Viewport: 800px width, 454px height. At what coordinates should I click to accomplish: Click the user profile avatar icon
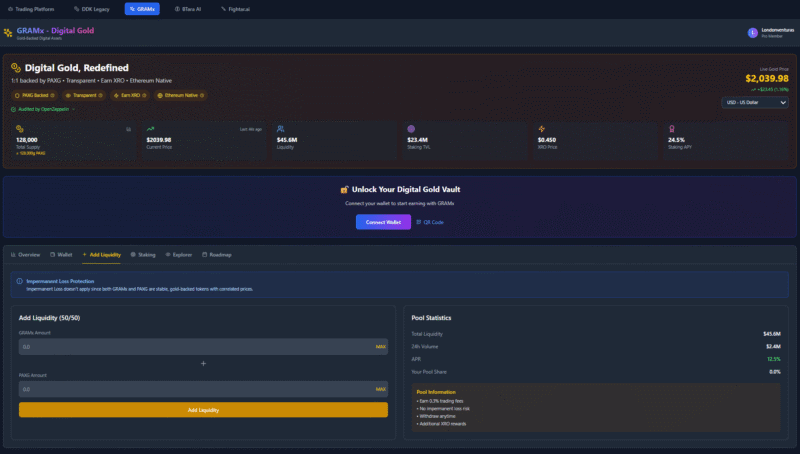click(x=752, y=33)
